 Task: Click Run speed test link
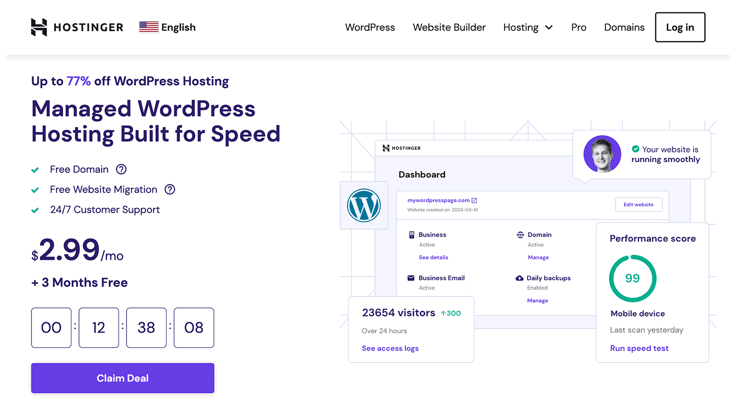639,348
